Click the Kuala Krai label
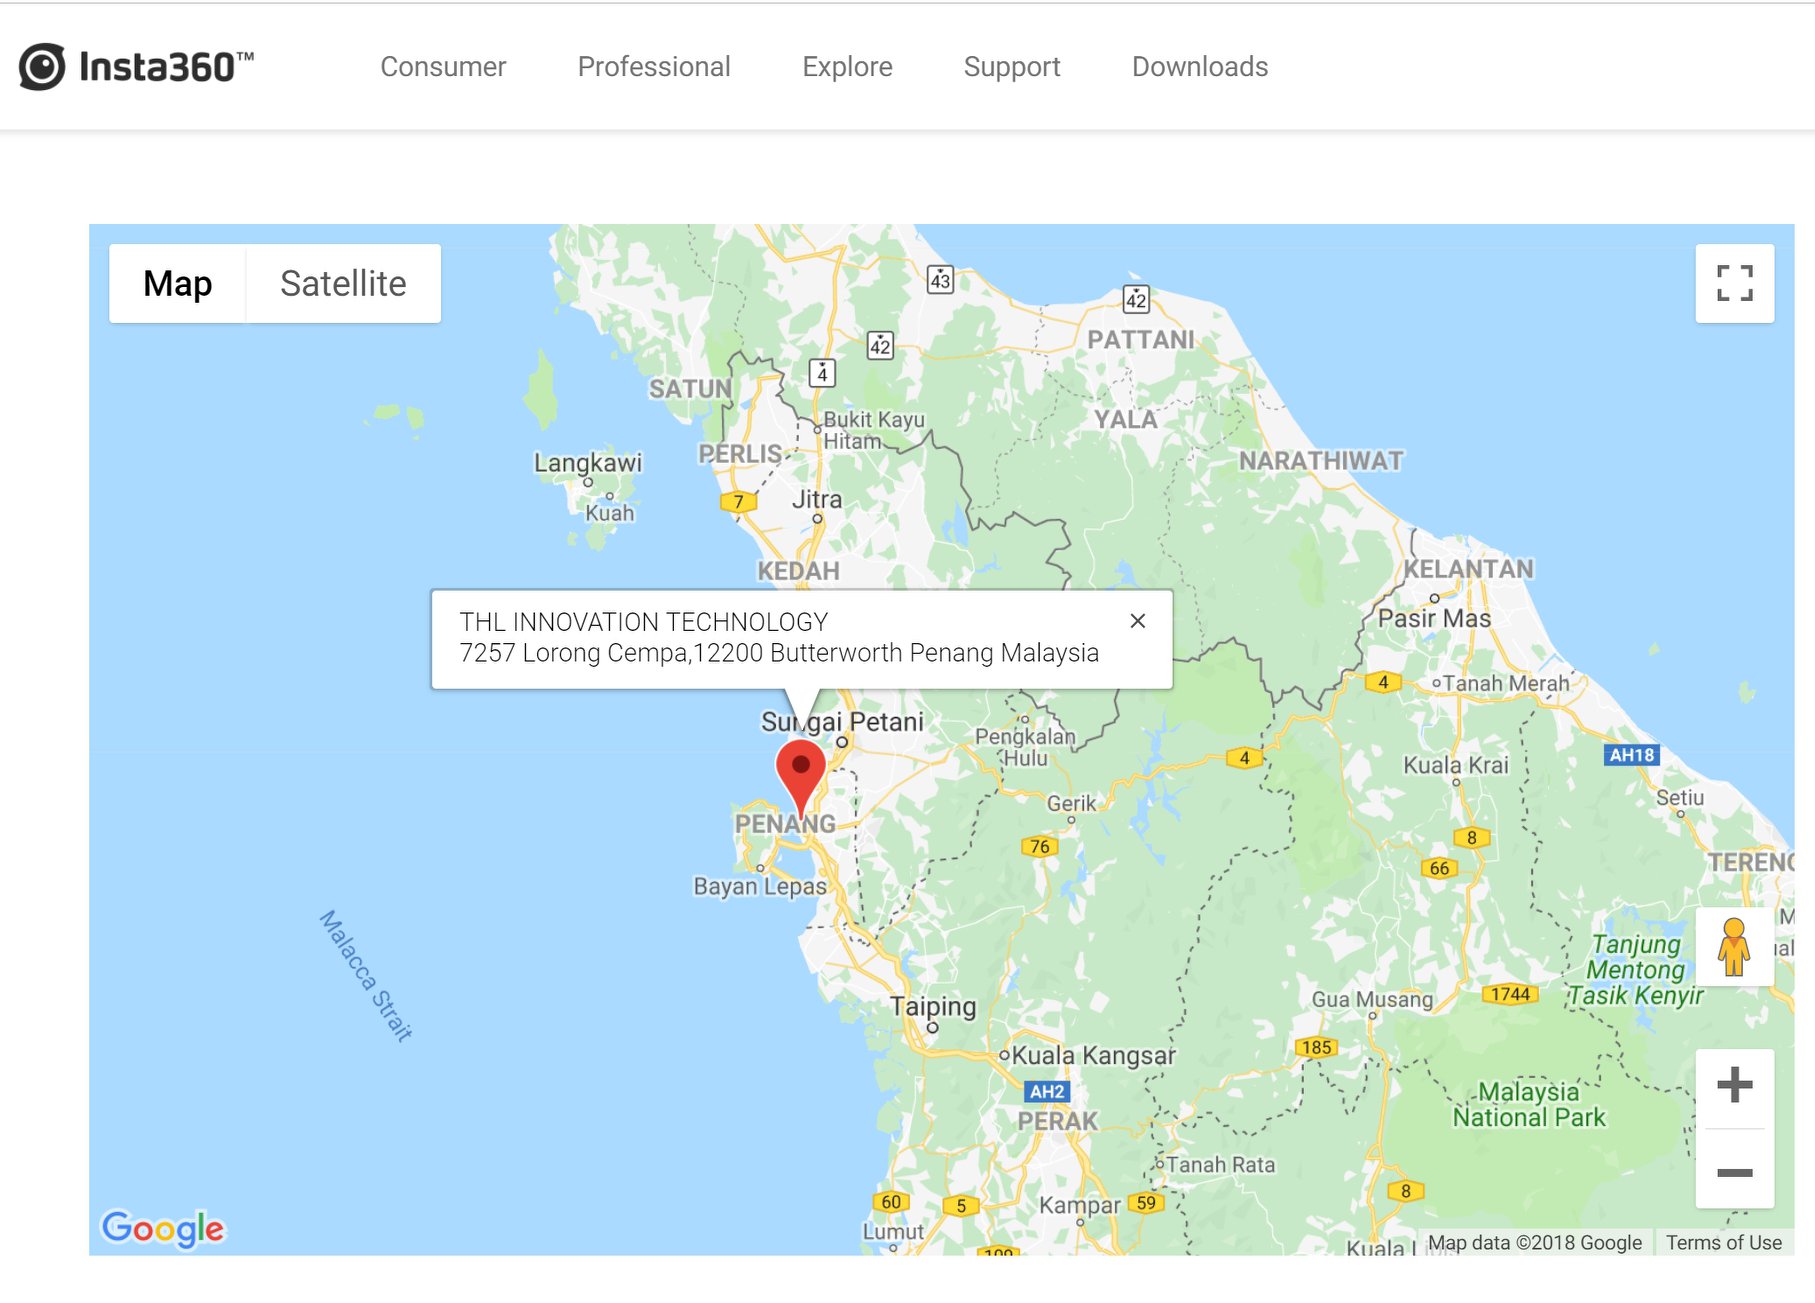Image resolution: width=1815 pixels, height=1303 pixels. (x=1456, y=765)
